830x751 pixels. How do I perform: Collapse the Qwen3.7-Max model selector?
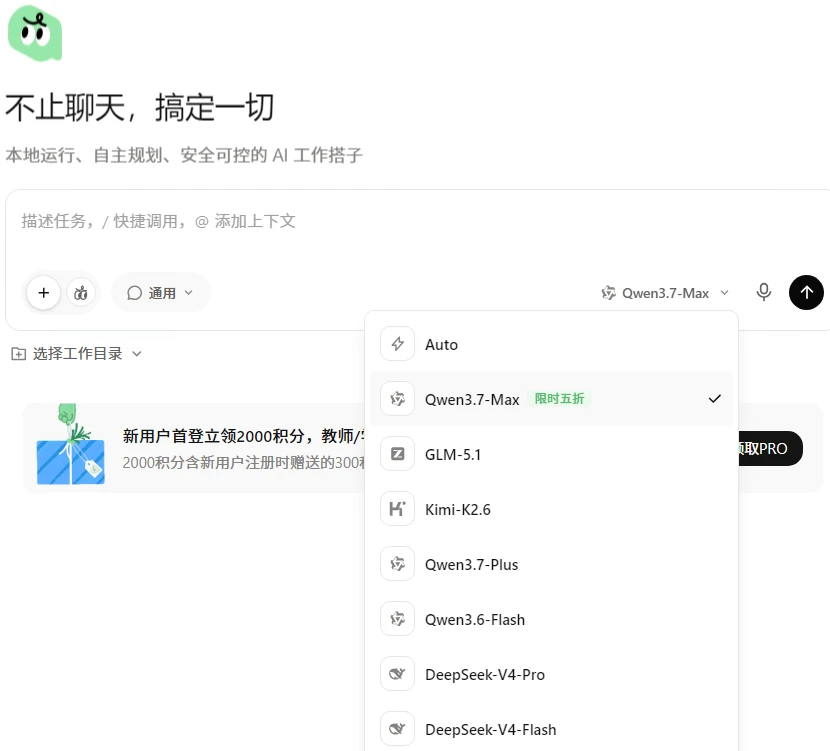coord(665,293)
